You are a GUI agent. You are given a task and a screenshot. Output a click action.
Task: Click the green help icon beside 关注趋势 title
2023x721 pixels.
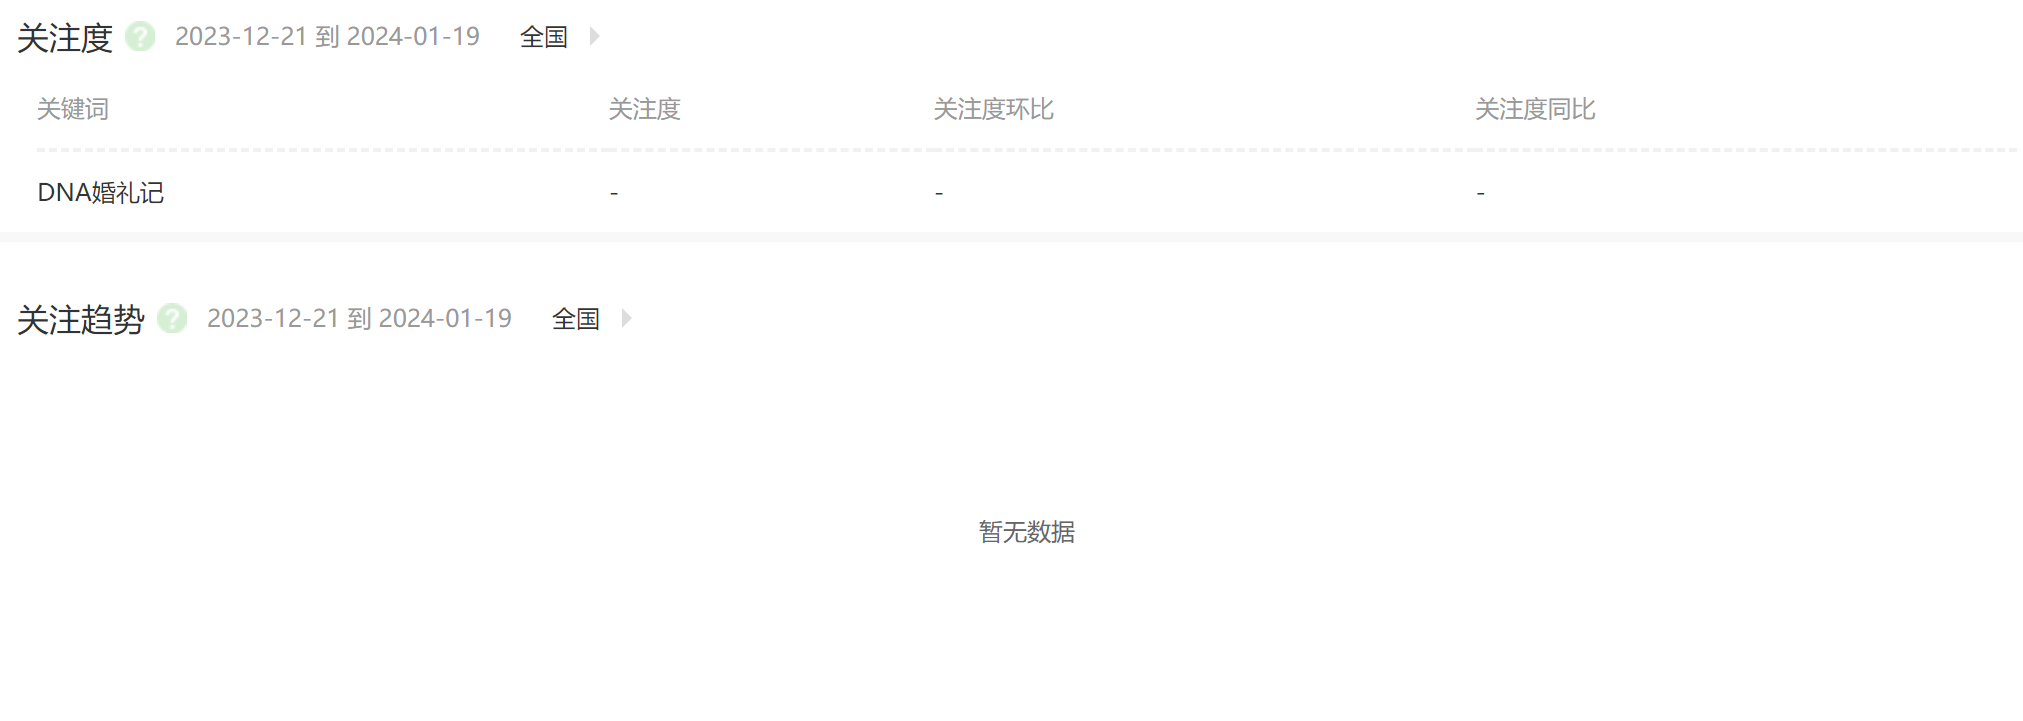pyautogui.click(x=172, y=319)
